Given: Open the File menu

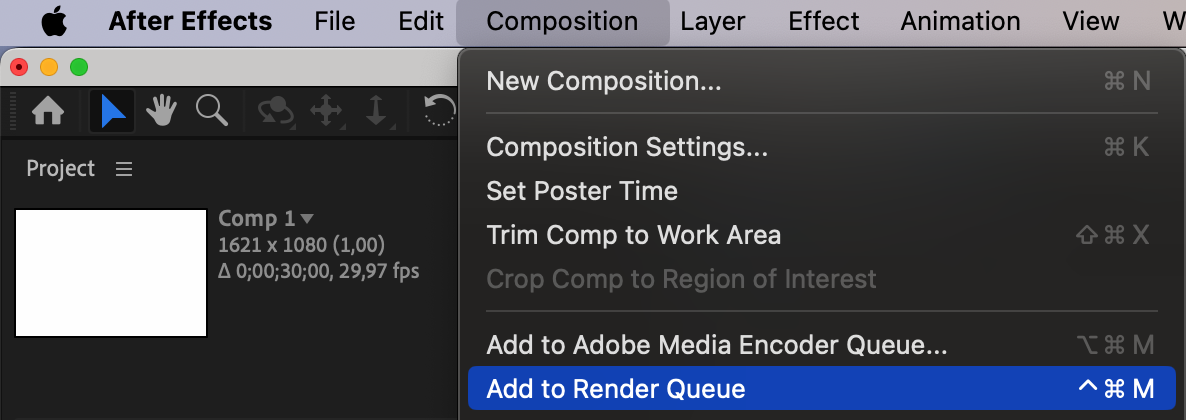Looking at the screenshot, I should click(x=335, y=21).
